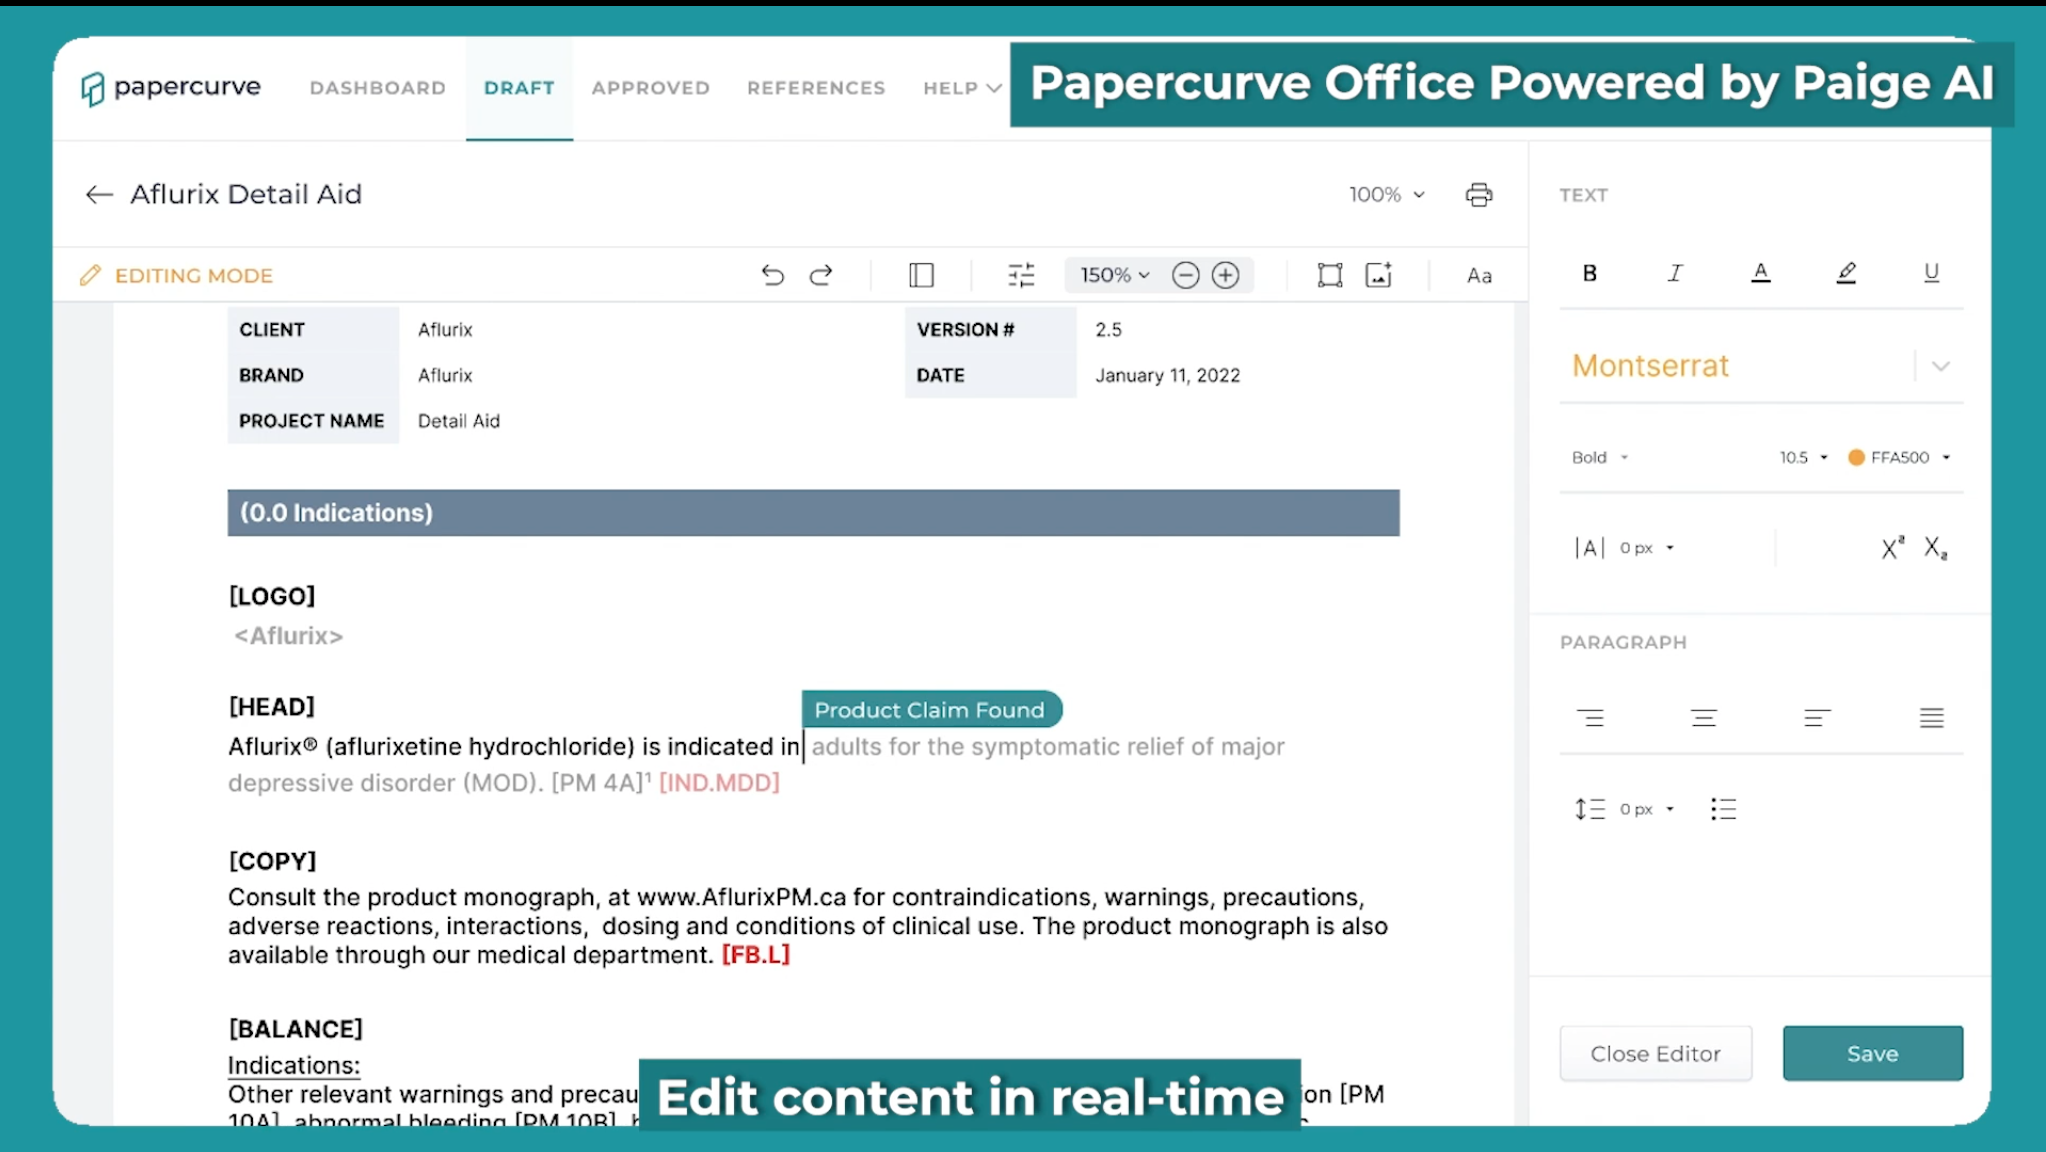The width and height of the screenshot is (2046, 1152).
Task: Toggle Bold text formatting
Action: tap(1590, 273)
